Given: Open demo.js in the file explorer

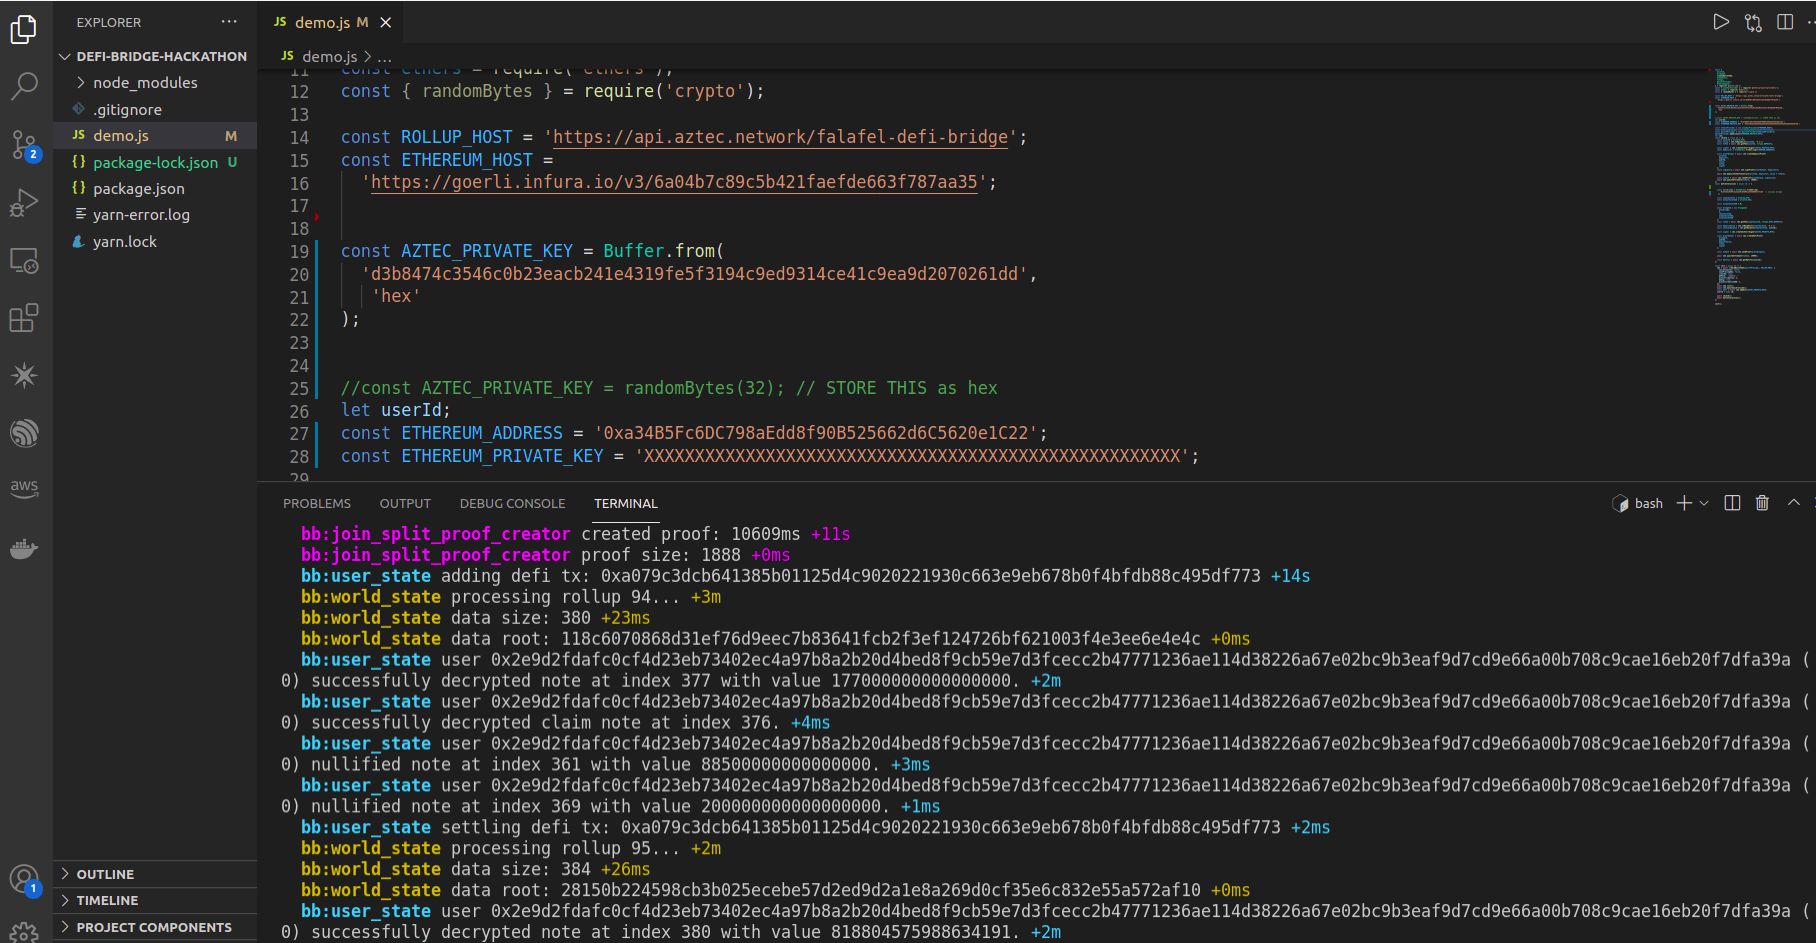Looking at the screenshot, I should coord(155,135).
